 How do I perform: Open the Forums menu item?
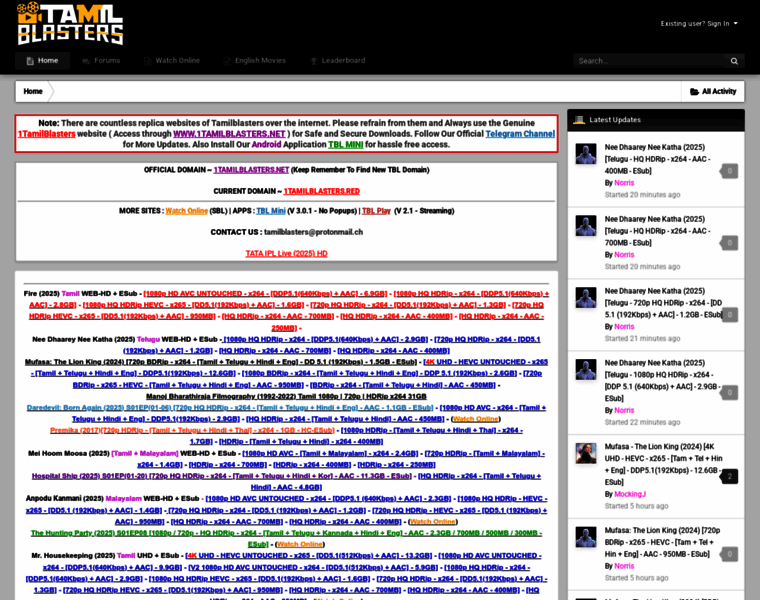click(101, 61)
